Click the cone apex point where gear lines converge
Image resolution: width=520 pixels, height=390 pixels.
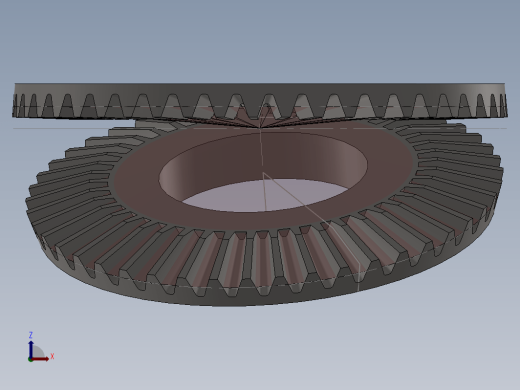(x=260, y=128)
